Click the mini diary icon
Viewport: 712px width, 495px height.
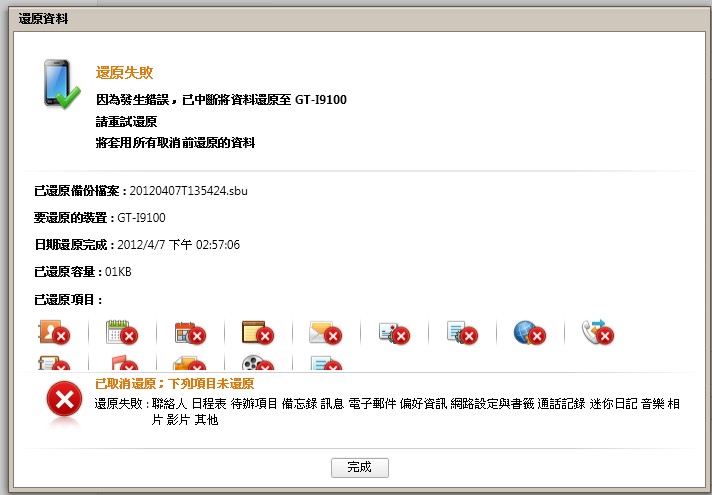click(54, 363)
